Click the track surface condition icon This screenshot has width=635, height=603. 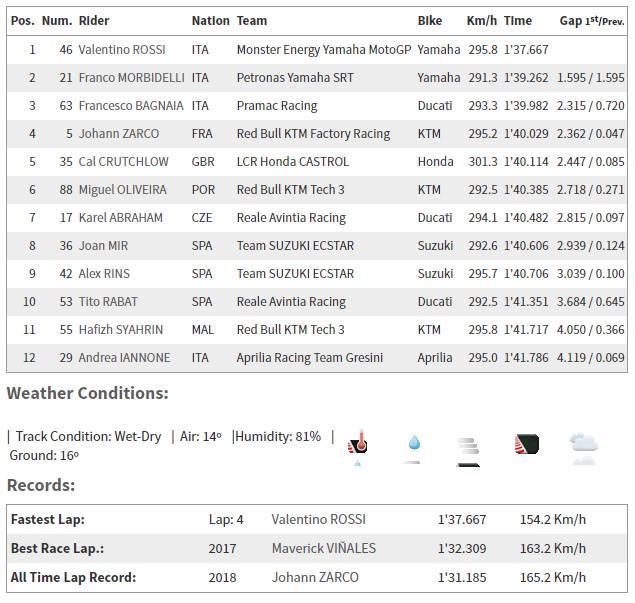[526, 445]
